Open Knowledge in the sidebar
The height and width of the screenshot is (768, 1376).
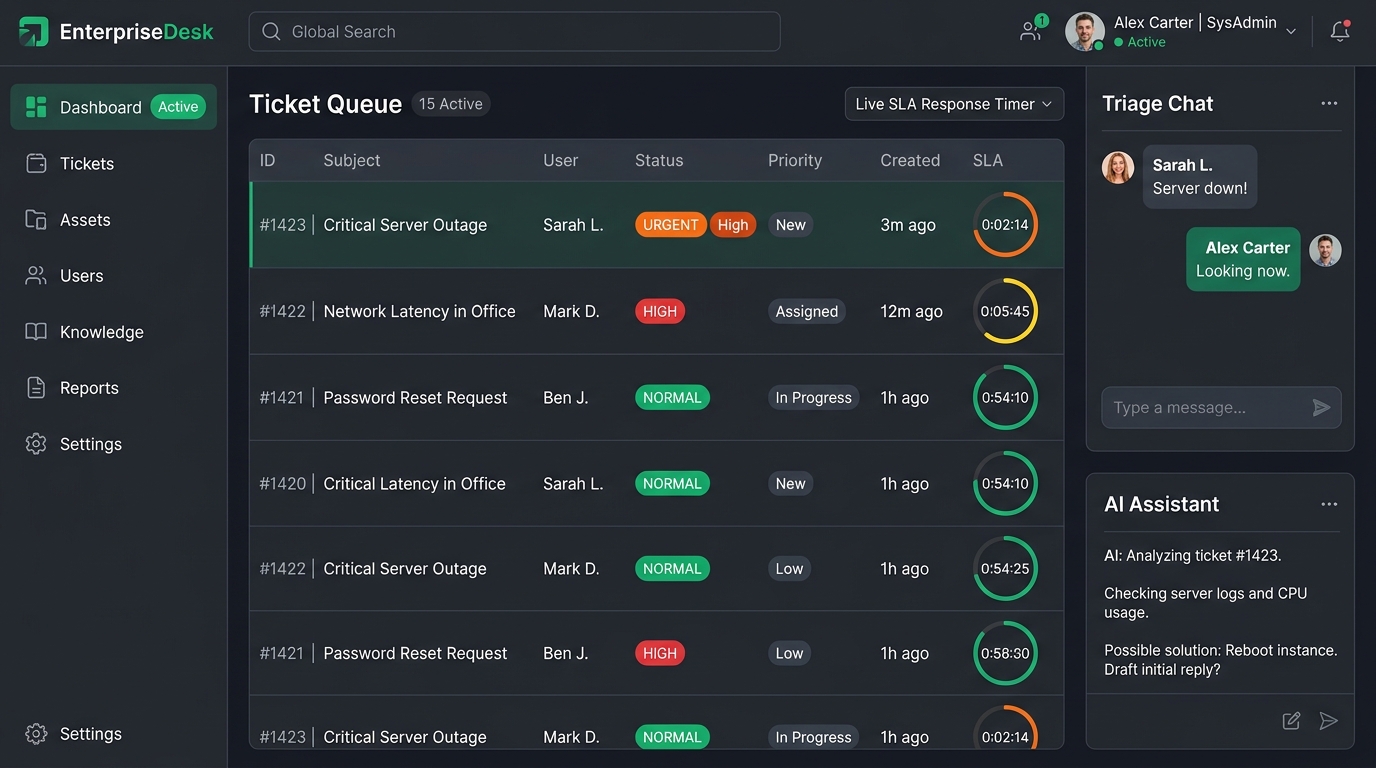(x=101, y=331)
